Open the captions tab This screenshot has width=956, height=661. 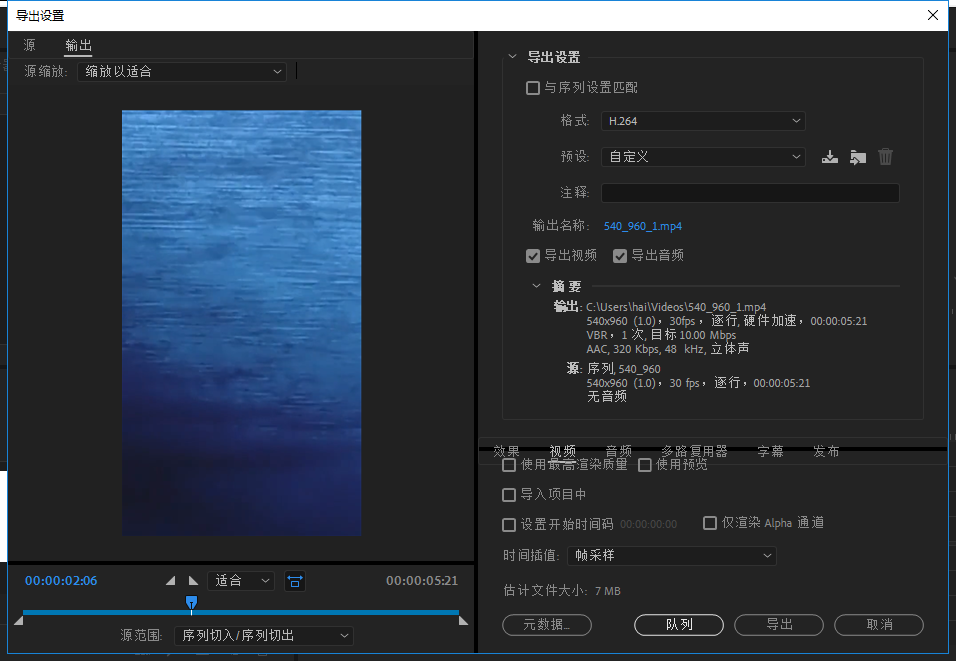coord(770,451)
